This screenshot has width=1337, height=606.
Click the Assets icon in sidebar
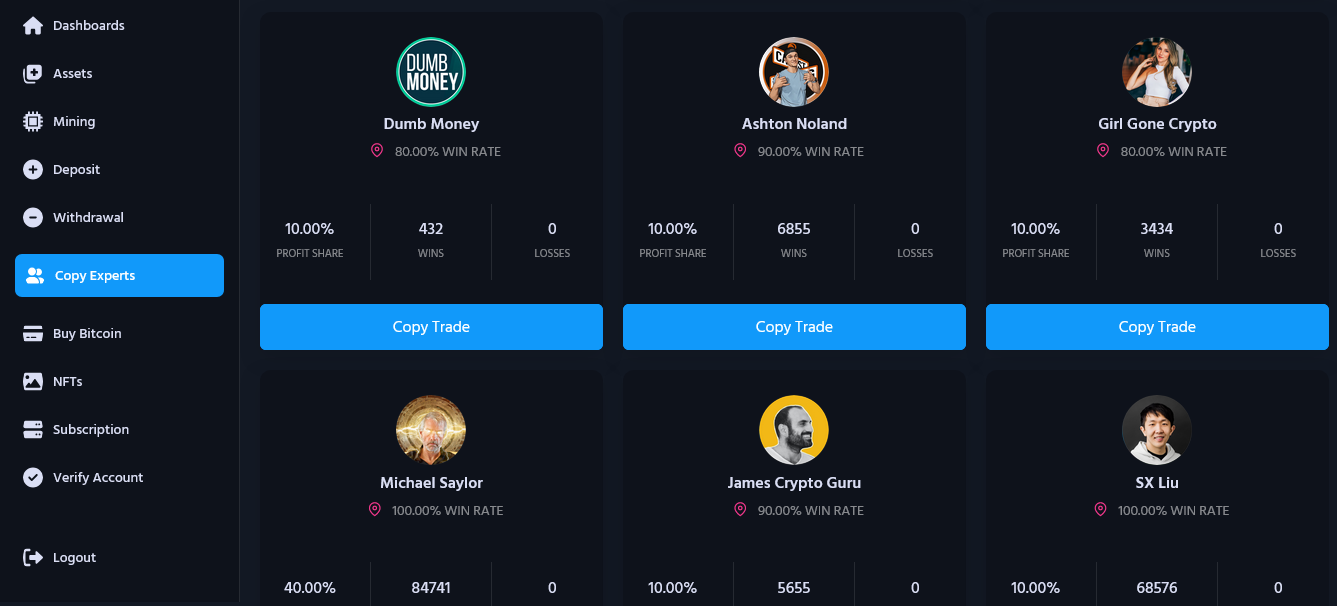tap(33, 73)
